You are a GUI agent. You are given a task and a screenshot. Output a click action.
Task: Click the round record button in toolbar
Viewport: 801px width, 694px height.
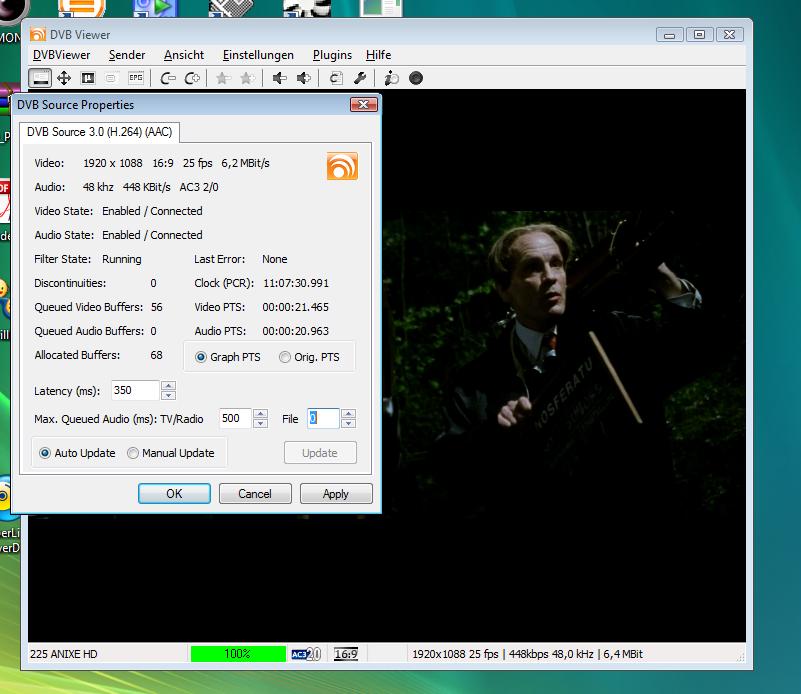click(x=416, y=78)
